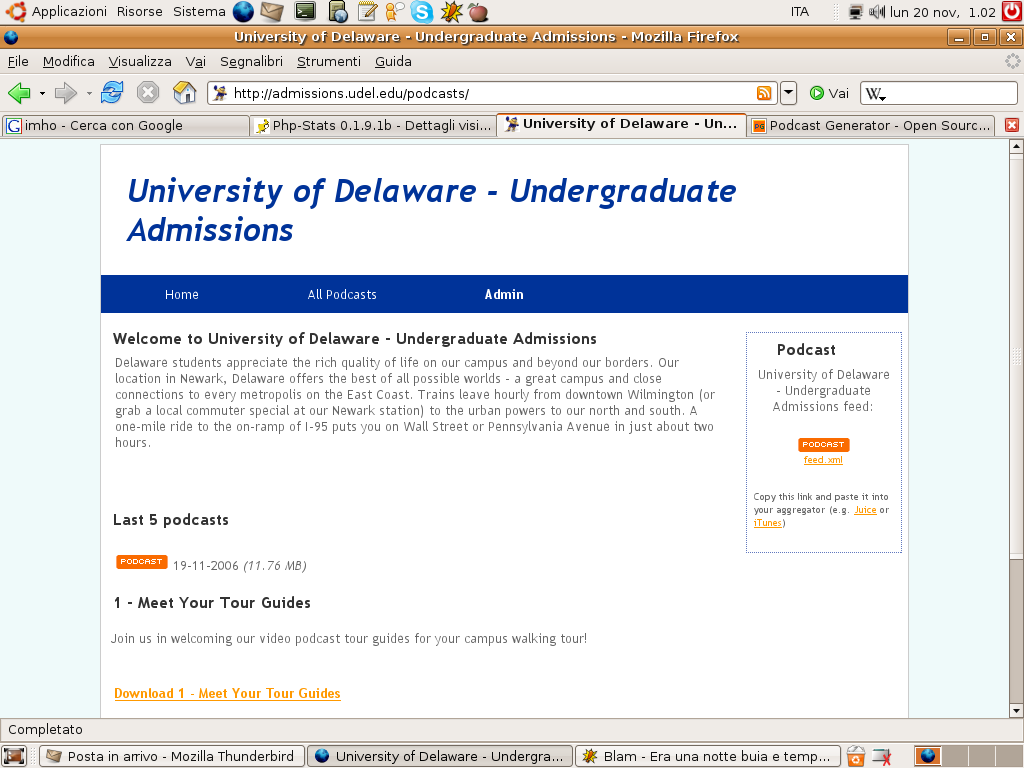Follow the Download 1 - Meet Your Tour Guides link
Screen dimensions: 1024x768
click(227, 693)
